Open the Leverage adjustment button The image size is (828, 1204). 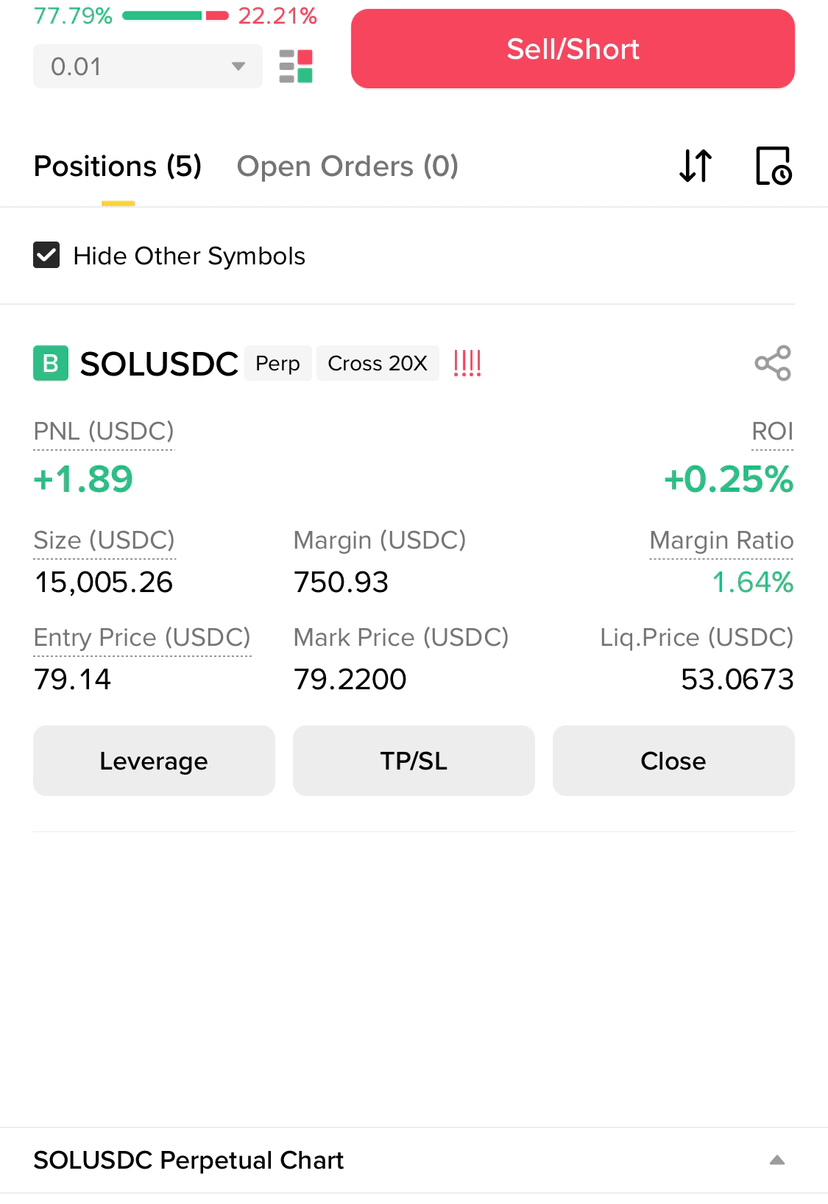[154, 761]
